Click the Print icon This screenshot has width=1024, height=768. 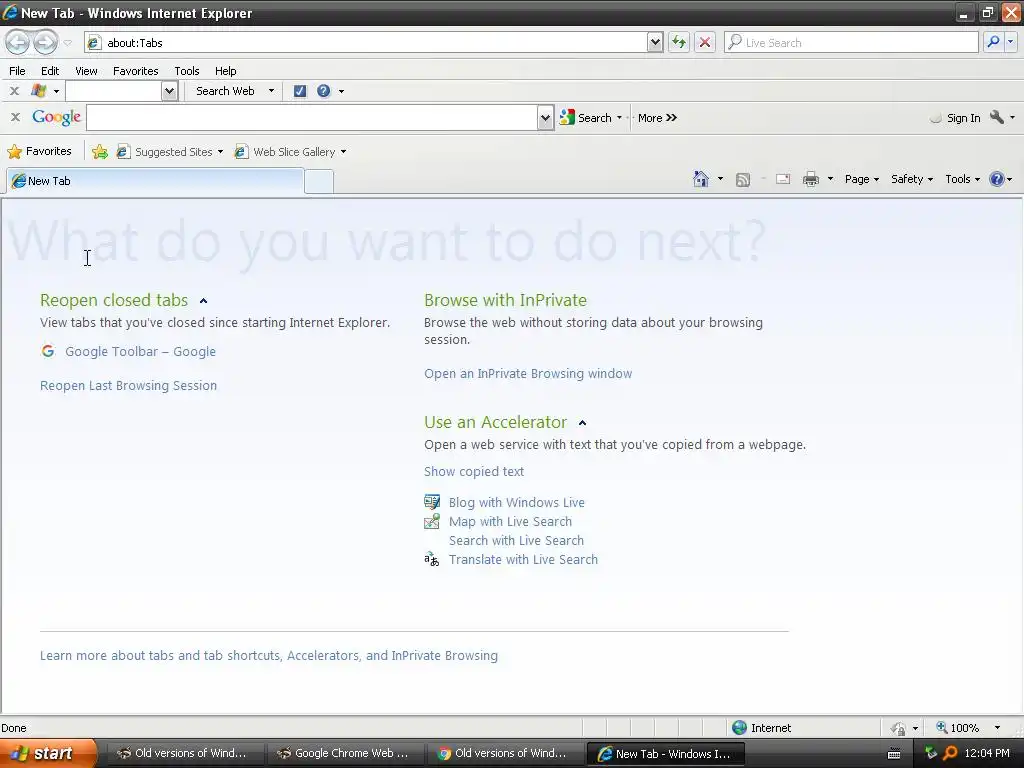pyautogui.click(x=810, y=179)
